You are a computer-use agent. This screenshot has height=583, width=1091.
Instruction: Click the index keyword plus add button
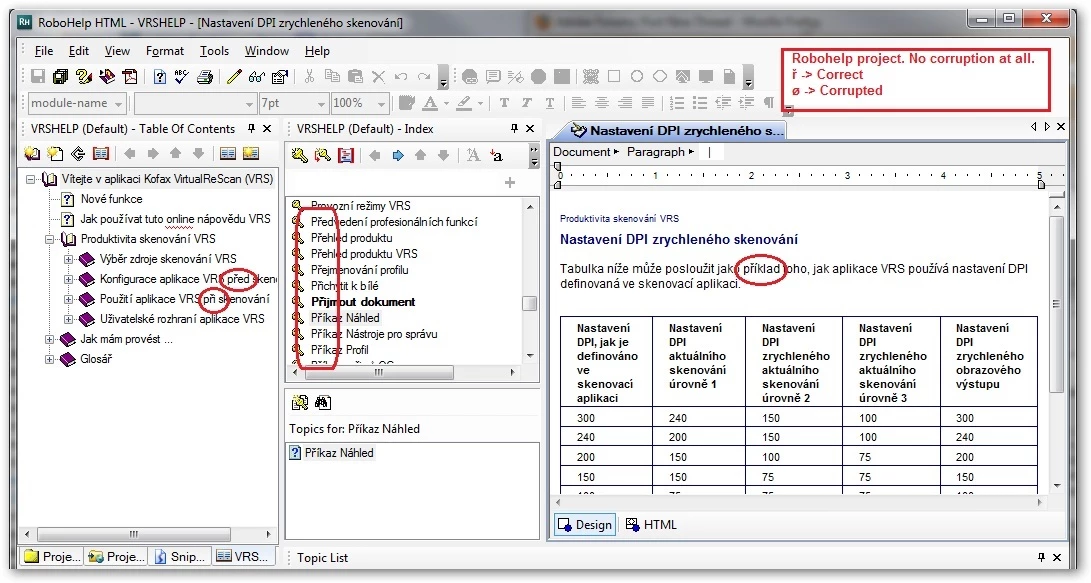[510, 182]
